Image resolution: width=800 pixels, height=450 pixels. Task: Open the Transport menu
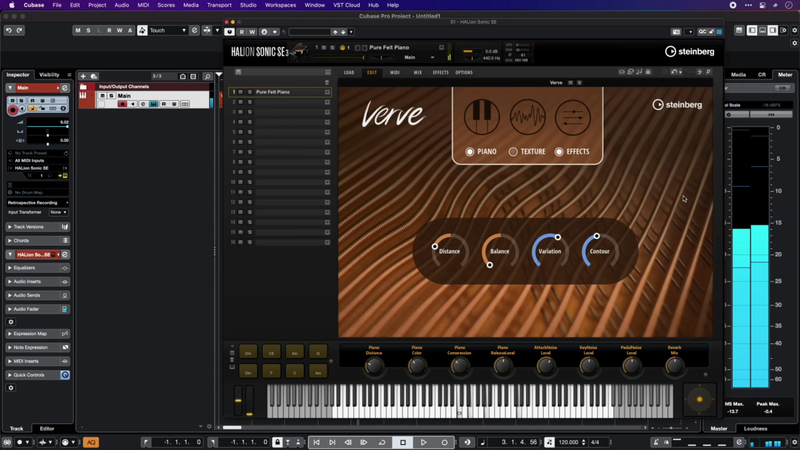pyautogui.click(x=219, y=5)
